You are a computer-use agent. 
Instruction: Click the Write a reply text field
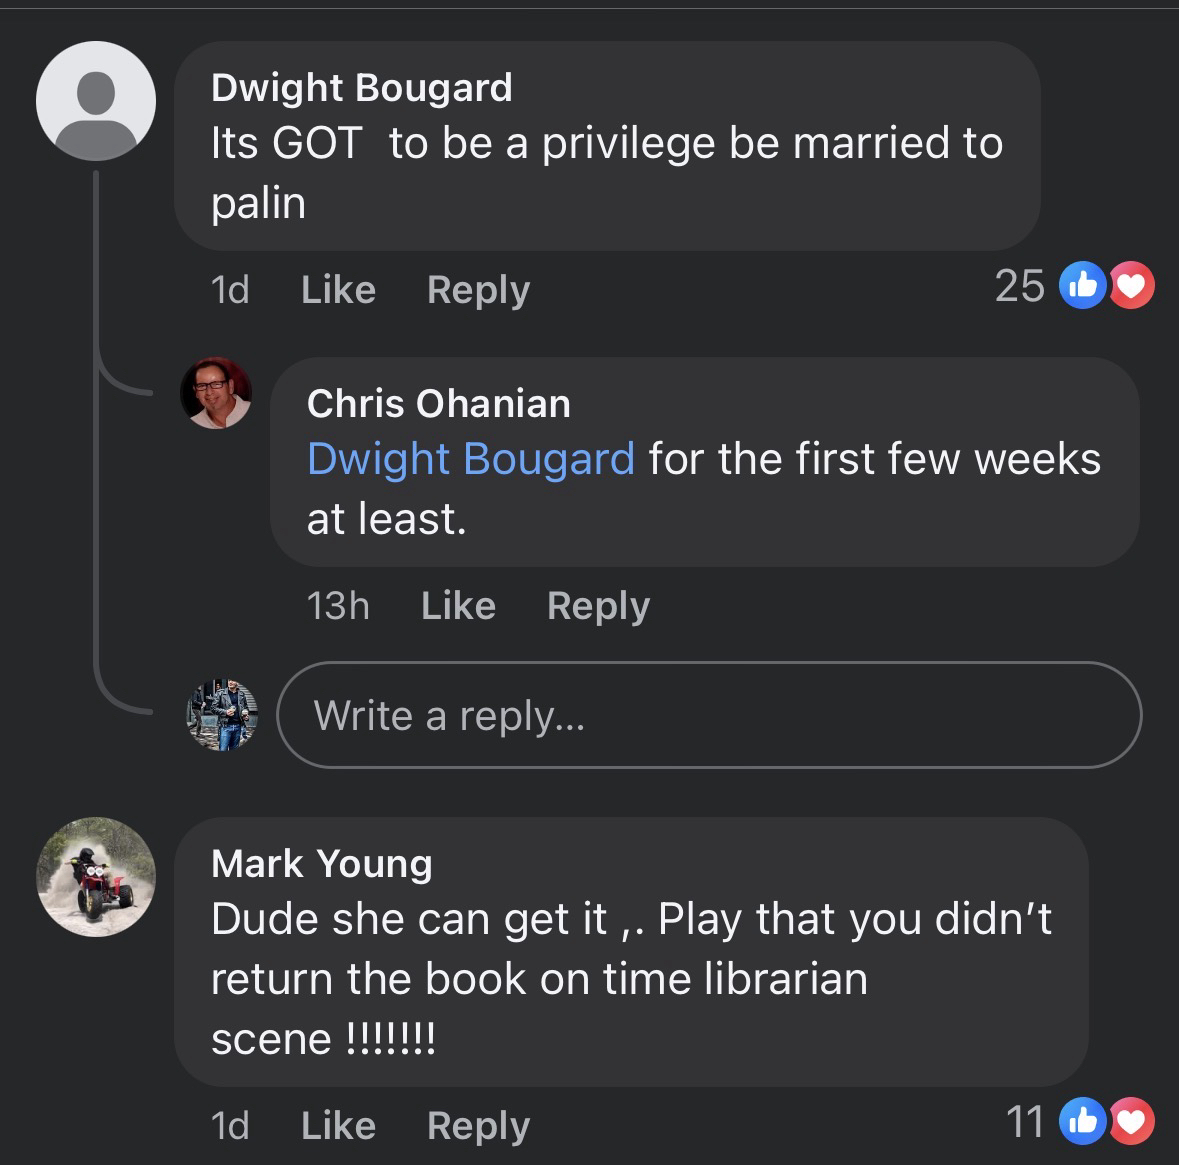pyautogui.click(x=708, y=715)
